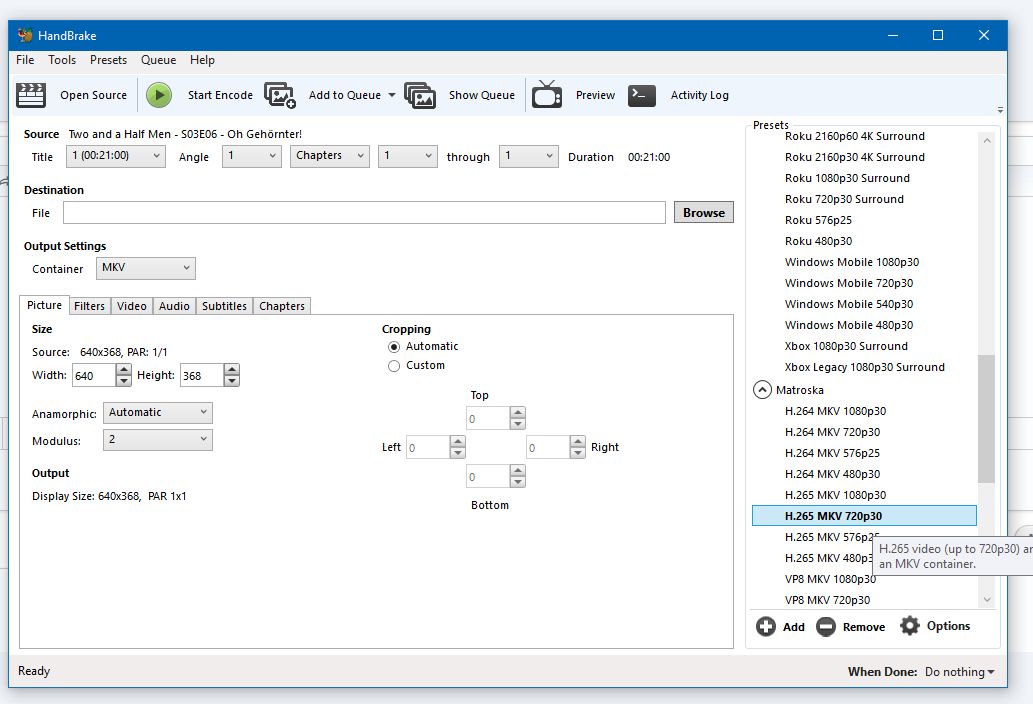
Task: Open the end chapter dropdown after through
Action: coord(529,156)
